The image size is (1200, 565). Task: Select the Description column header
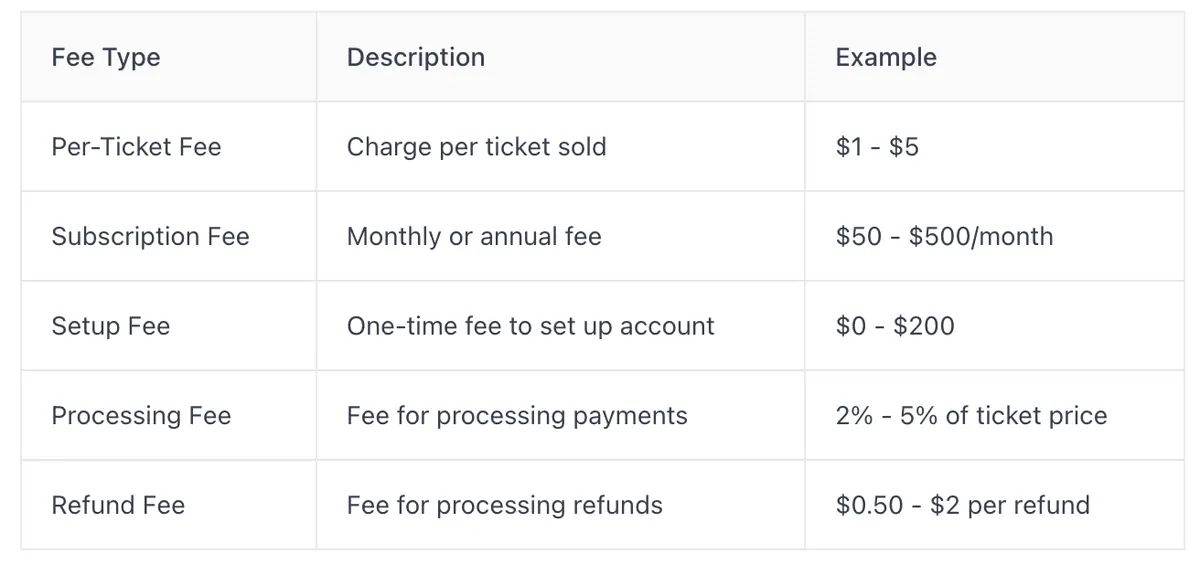416,58
